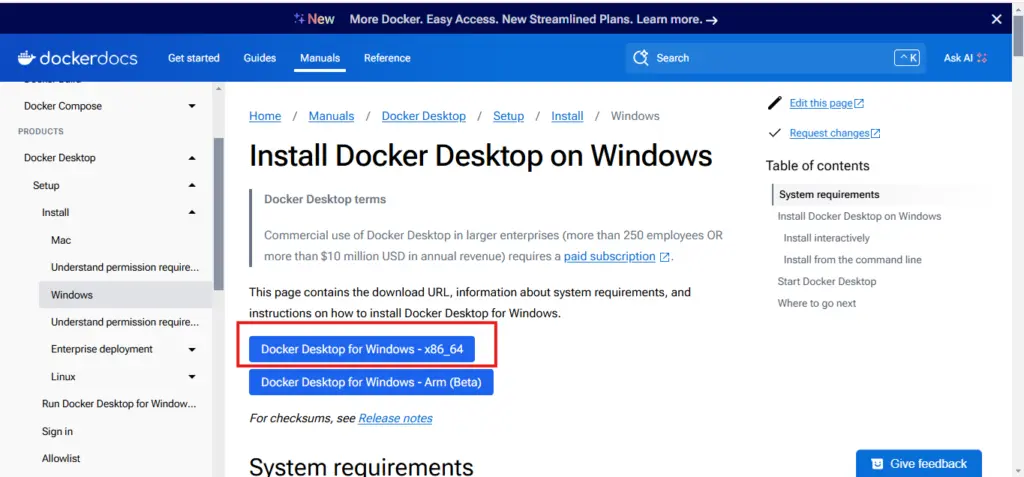Expand the Docker Compose sidebar section

click(x=192, y=106)
